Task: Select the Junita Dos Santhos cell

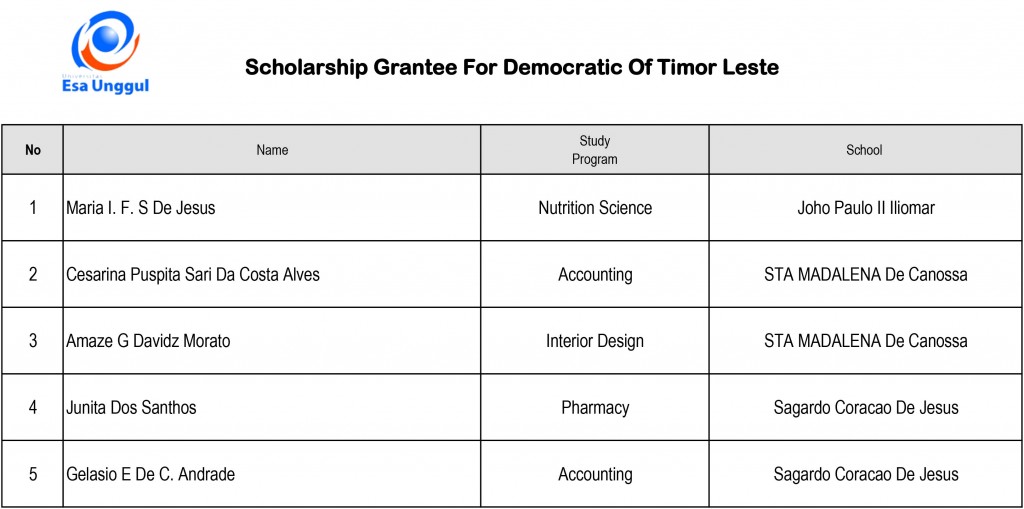Action: 272,408
